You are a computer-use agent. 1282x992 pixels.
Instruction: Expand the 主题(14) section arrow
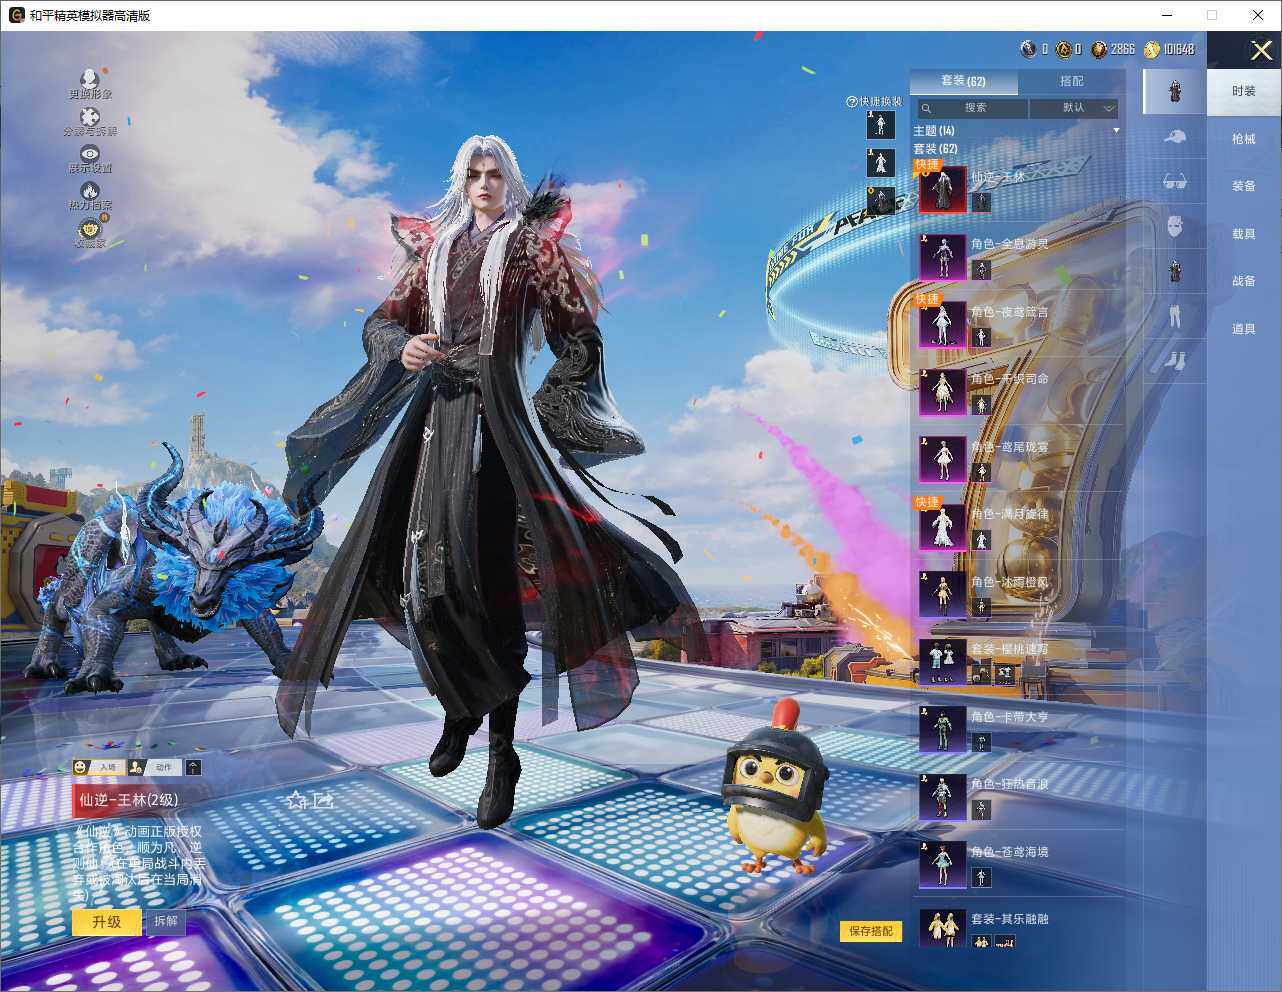click(x=1117, y=131)
